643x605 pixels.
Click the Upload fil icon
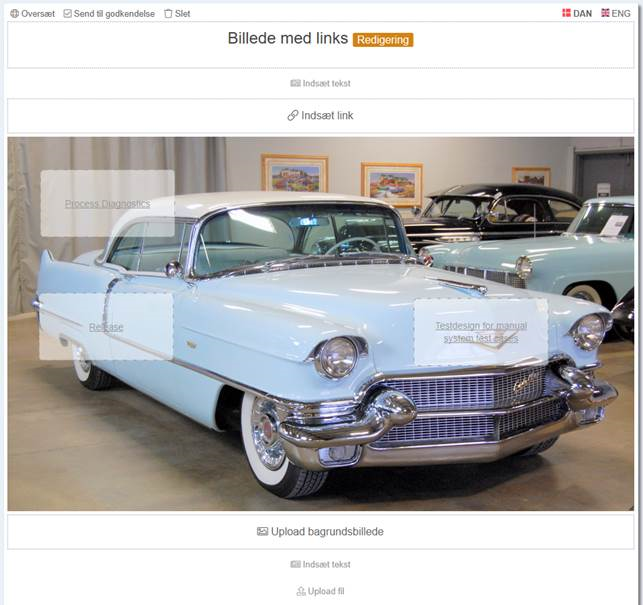coord(301,591)
